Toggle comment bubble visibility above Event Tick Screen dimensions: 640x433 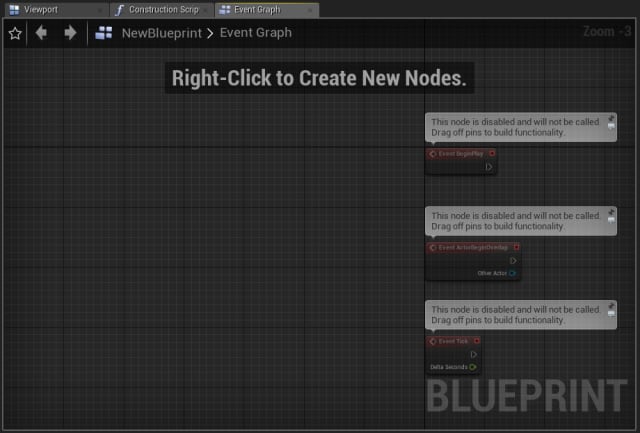(x=611, y=314)
